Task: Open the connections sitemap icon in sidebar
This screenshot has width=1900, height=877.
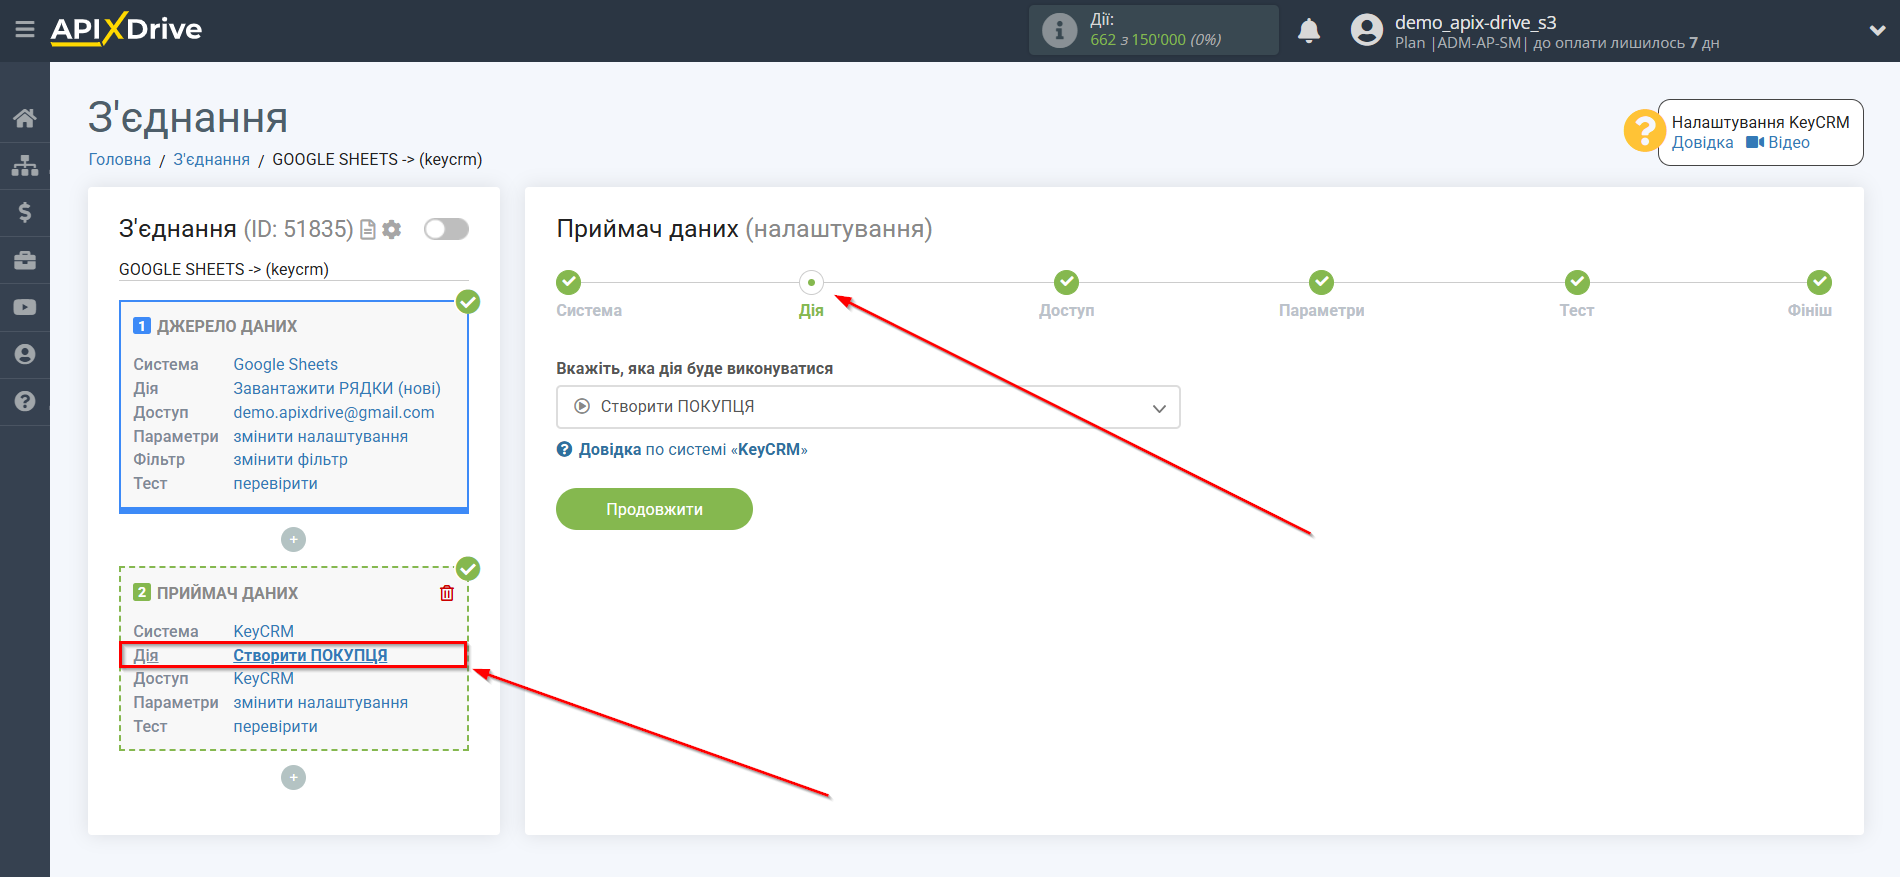Action: pyautogui.click(x=25, y=165)
